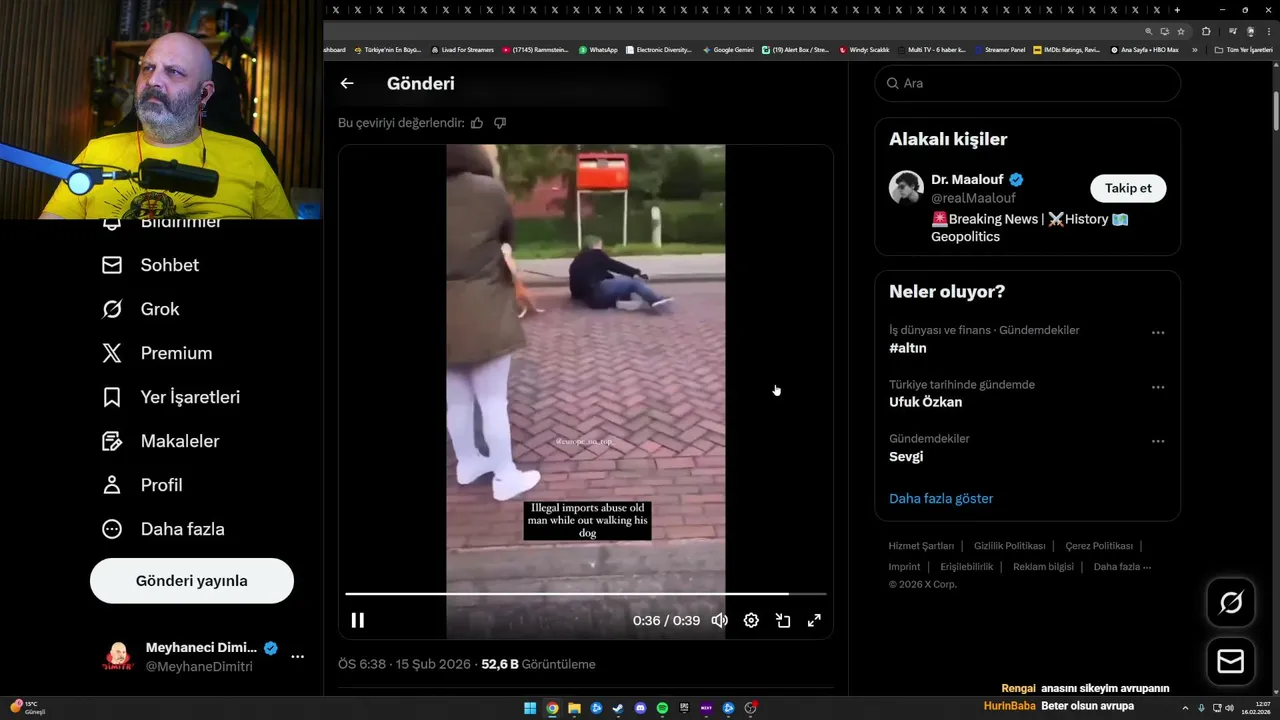Show hidden bookmarks chevron
The image size is (1280, 720).
(1194, 50)
